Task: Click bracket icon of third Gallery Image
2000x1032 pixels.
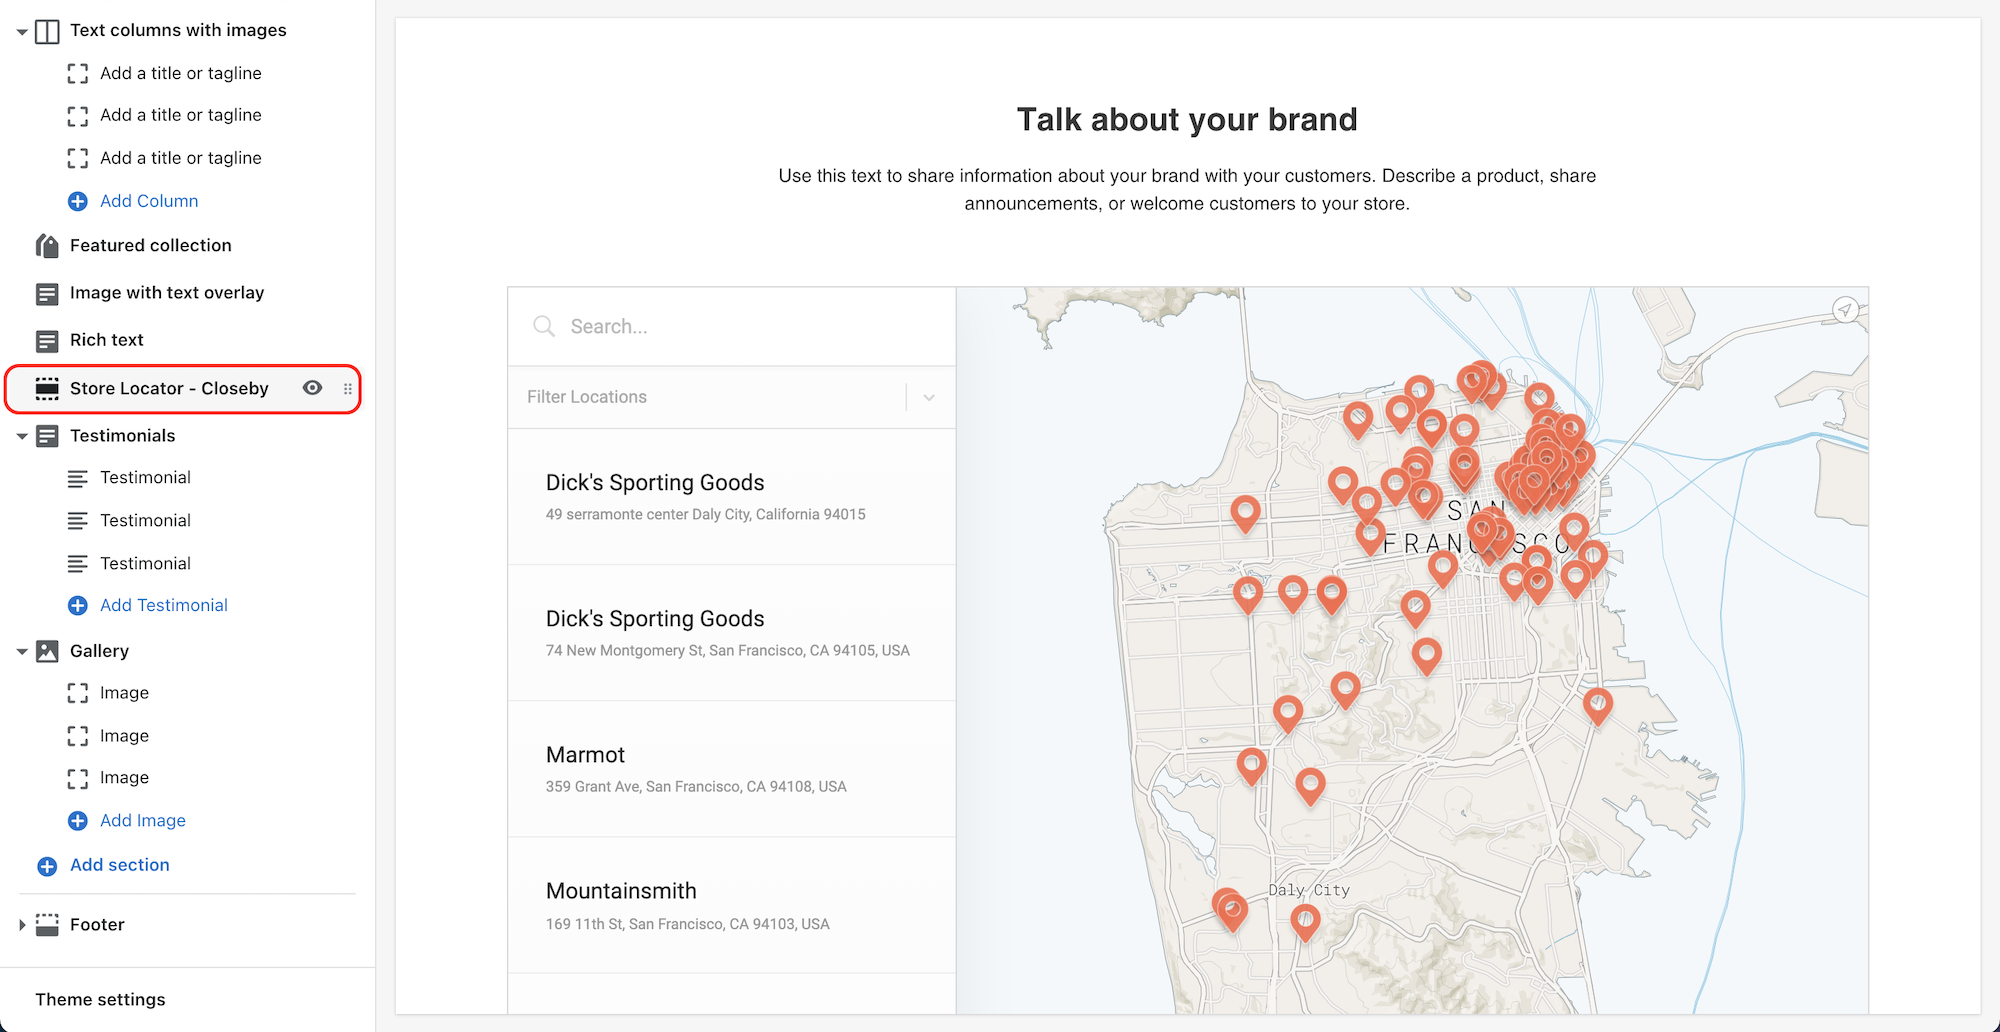Action: tap(78, 778)
